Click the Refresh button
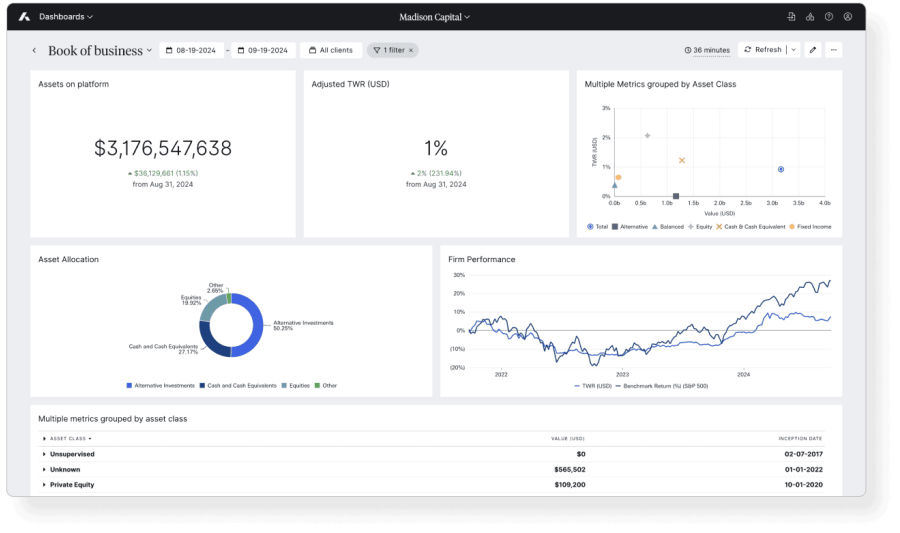The height and width of the screenshot is (533, 900). pyautogui.click(x=763, y=50)
